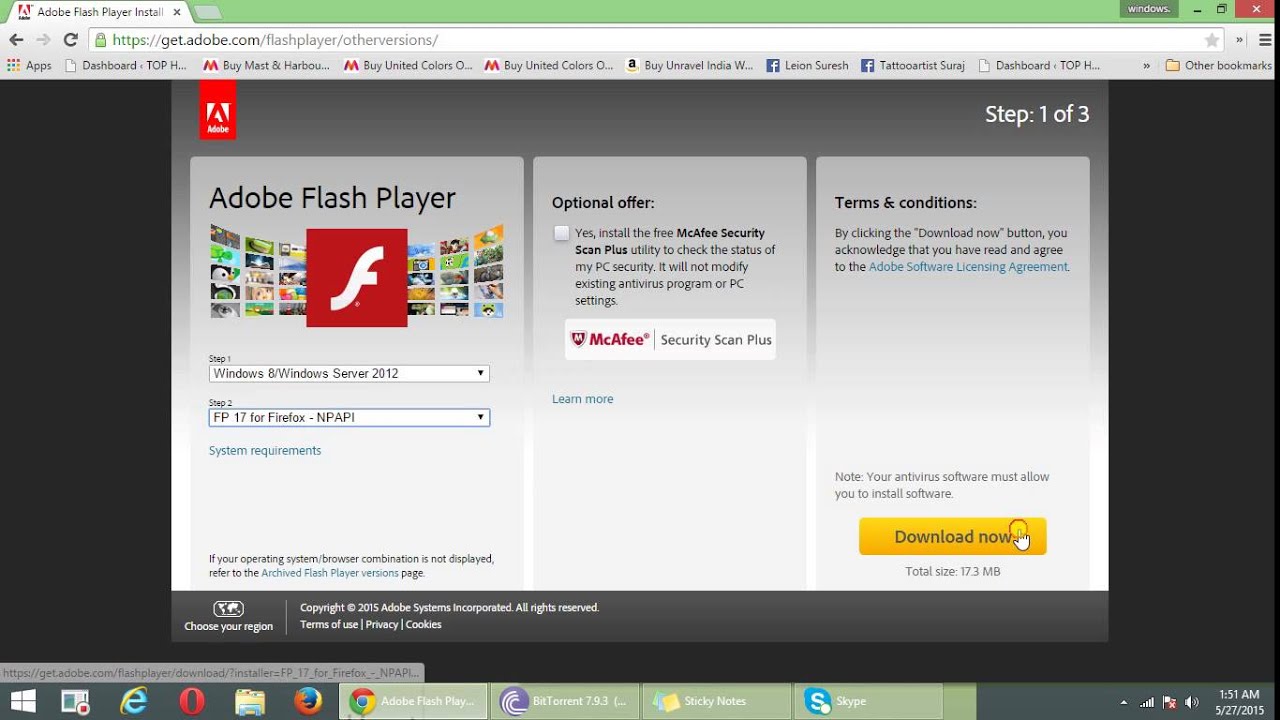The image size is (1280, 720).
Task: Launch Firefox from the taskbar
Action: coord(309,701)
